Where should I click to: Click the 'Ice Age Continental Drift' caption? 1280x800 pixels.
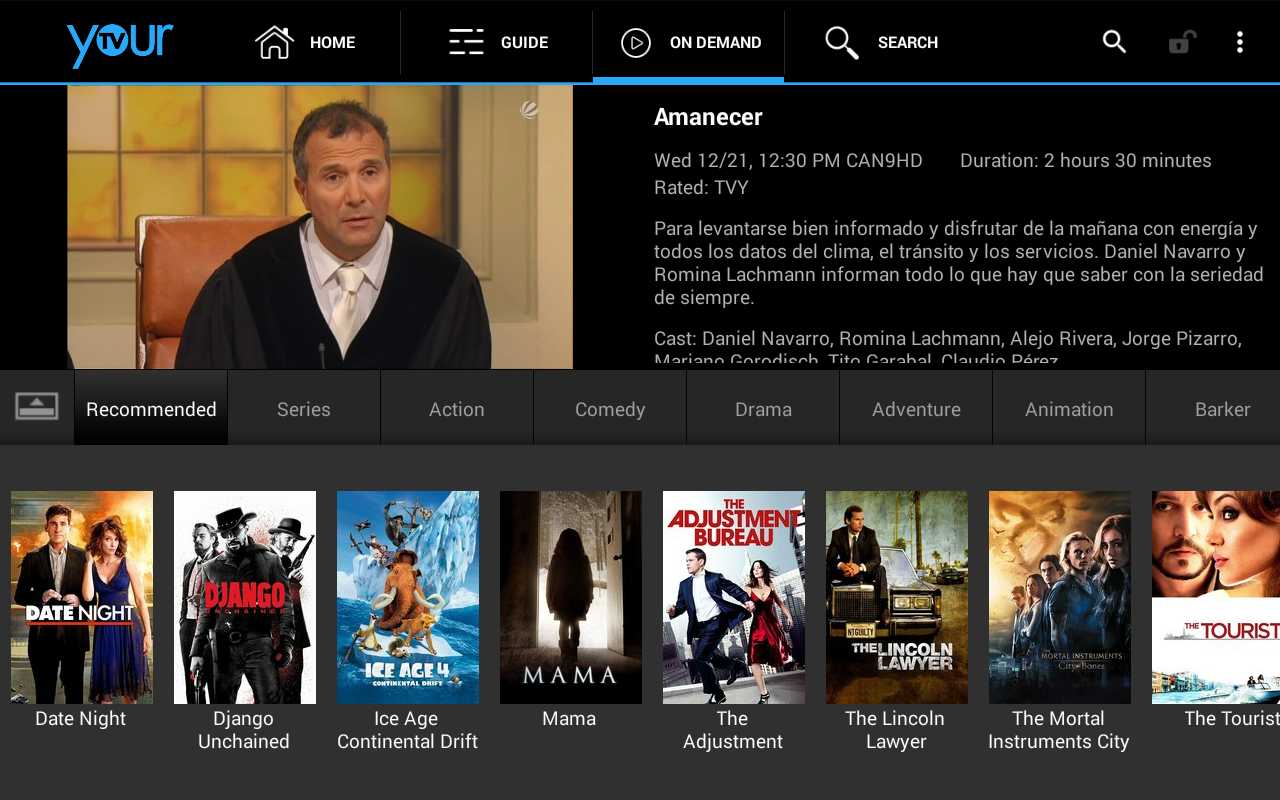[x=407, y=730]
